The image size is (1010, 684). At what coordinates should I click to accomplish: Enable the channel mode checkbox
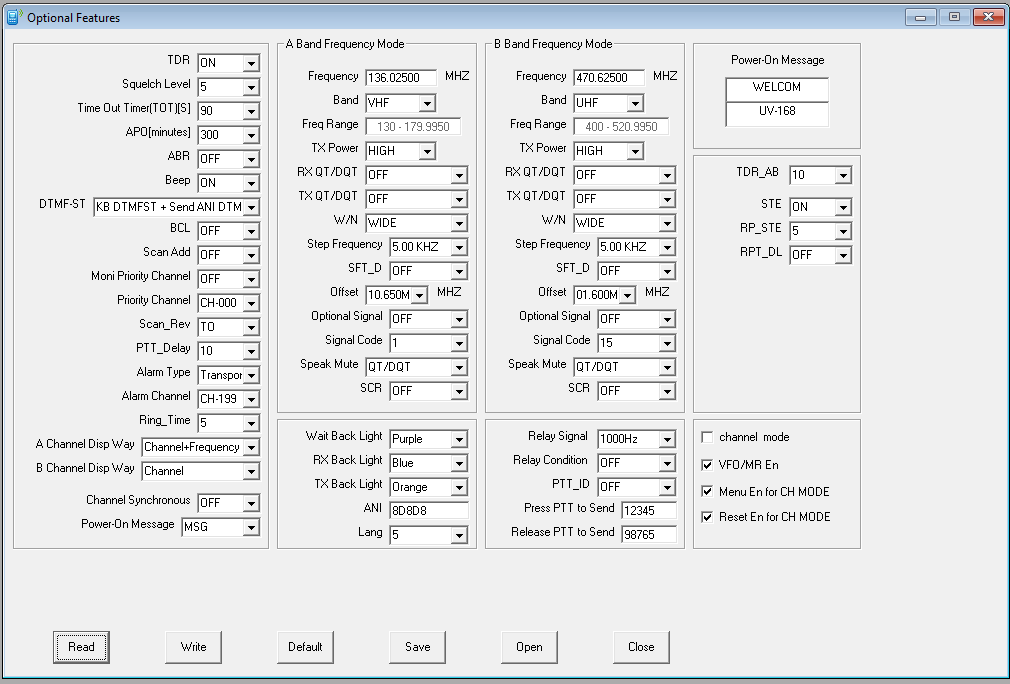[x=707, y=435]
